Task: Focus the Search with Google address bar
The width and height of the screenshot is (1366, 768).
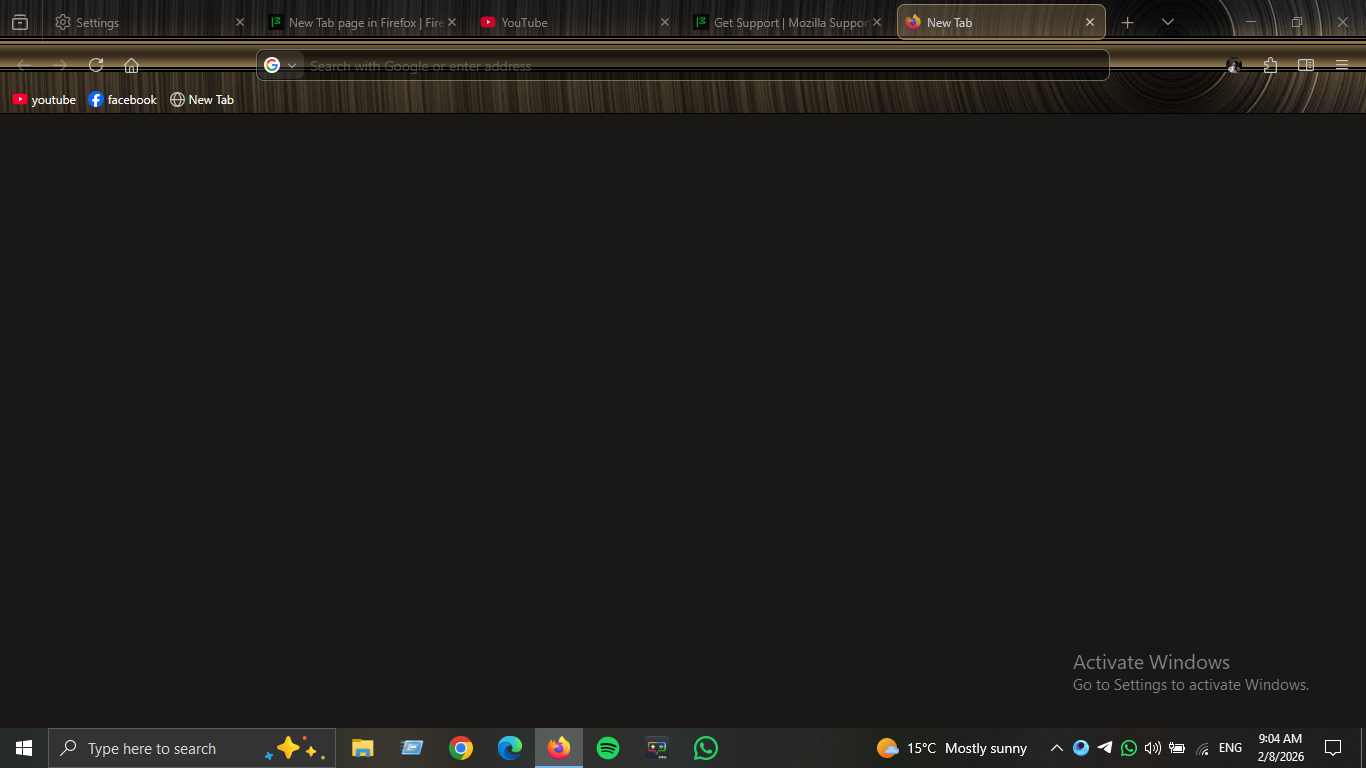Action: click(683, 65)
